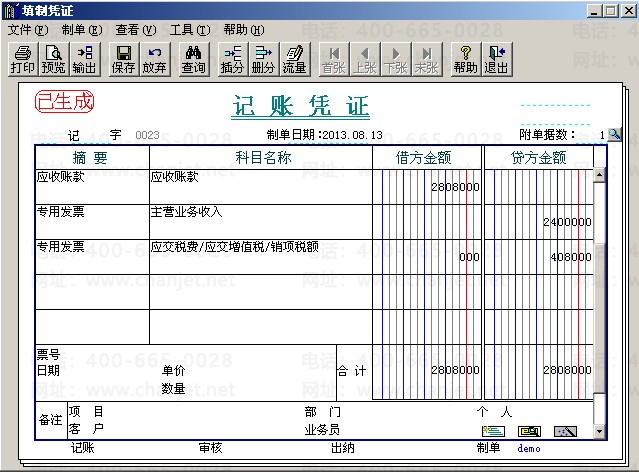
Task: Open the 制单 menu
Action: [81, 30]
